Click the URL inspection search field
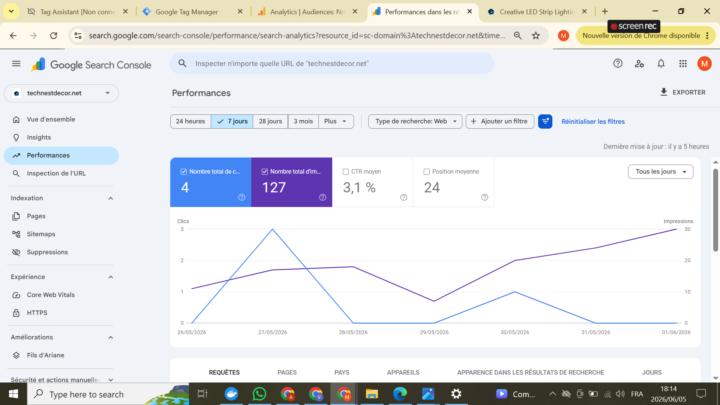This screenshot has width=720, height=405. tap(332, 64)
